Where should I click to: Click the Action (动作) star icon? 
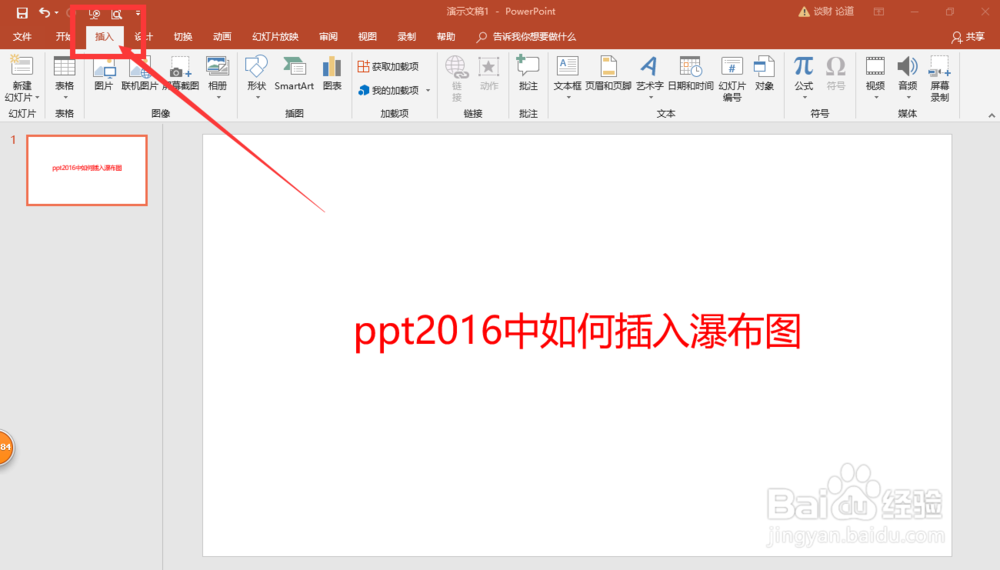(x=489, y=67)
